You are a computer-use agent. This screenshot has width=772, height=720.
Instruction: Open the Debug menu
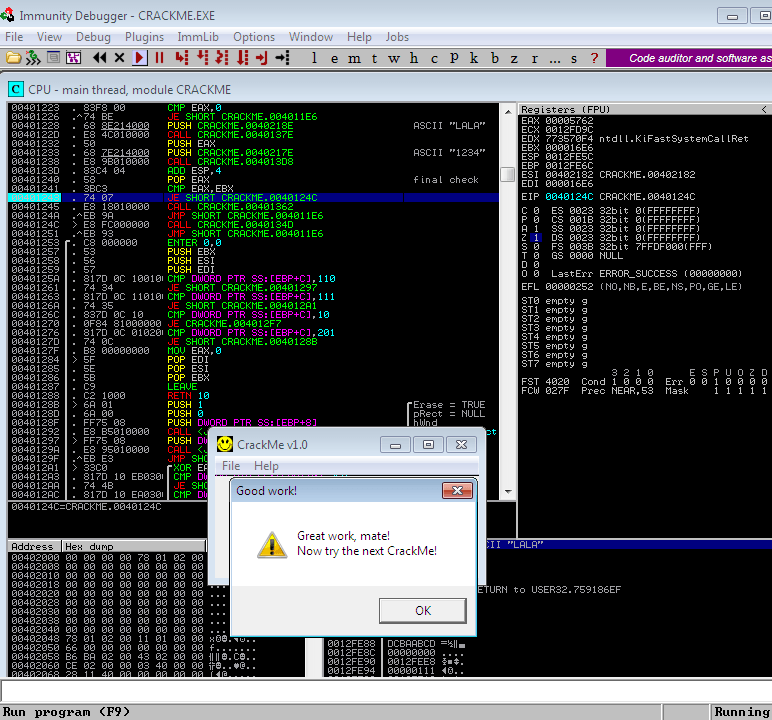click(x=93, y=37)
